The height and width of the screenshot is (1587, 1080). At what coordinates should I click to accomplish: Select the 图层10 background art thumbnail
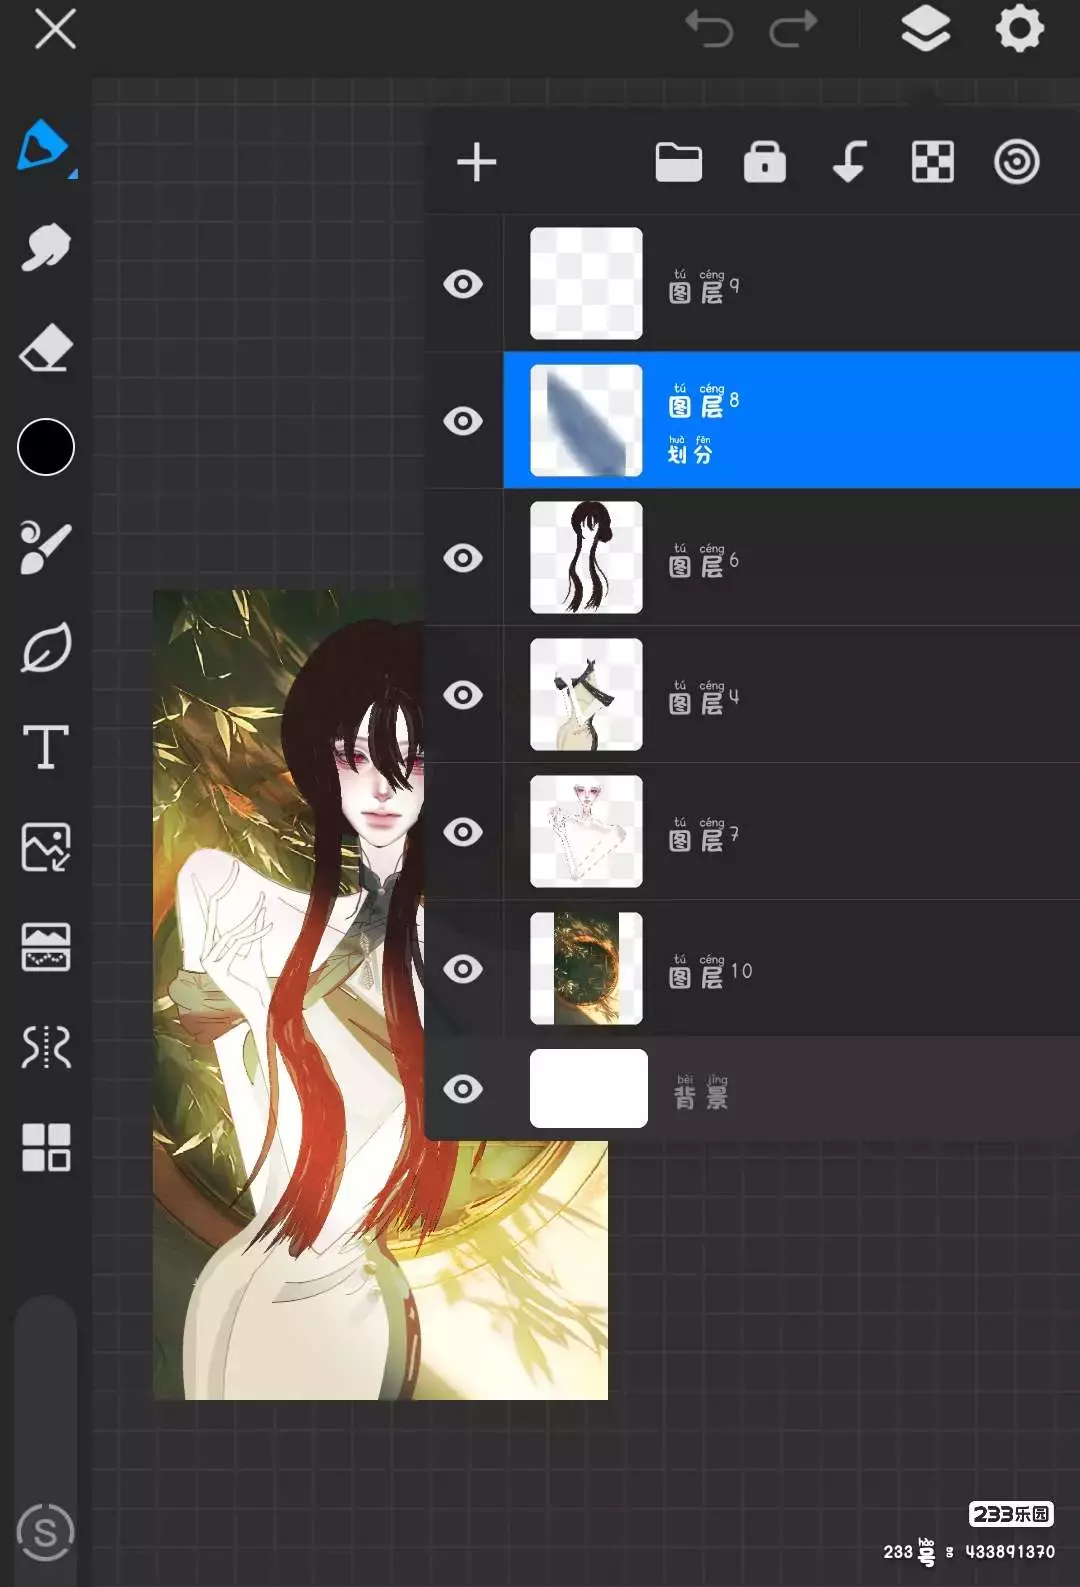(x=586, y=968)
